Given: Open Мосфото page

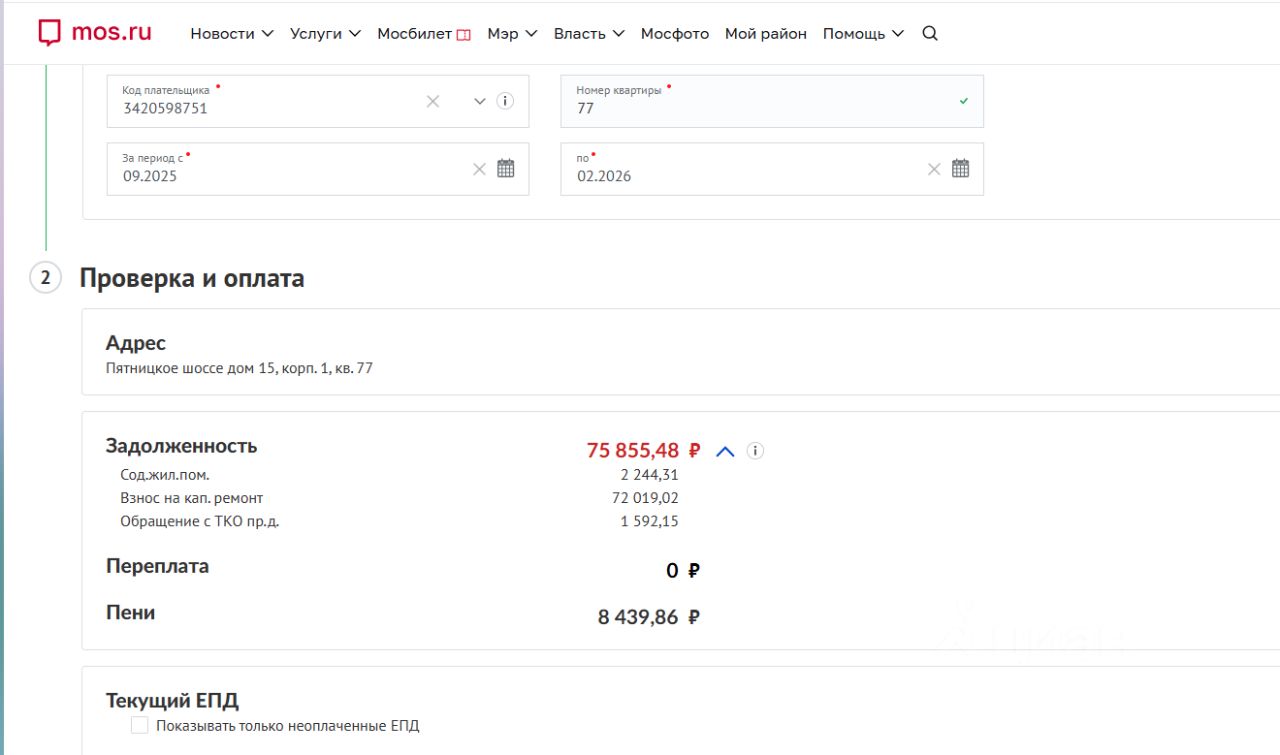Looking at the screenshot, I should pos(674,33).
